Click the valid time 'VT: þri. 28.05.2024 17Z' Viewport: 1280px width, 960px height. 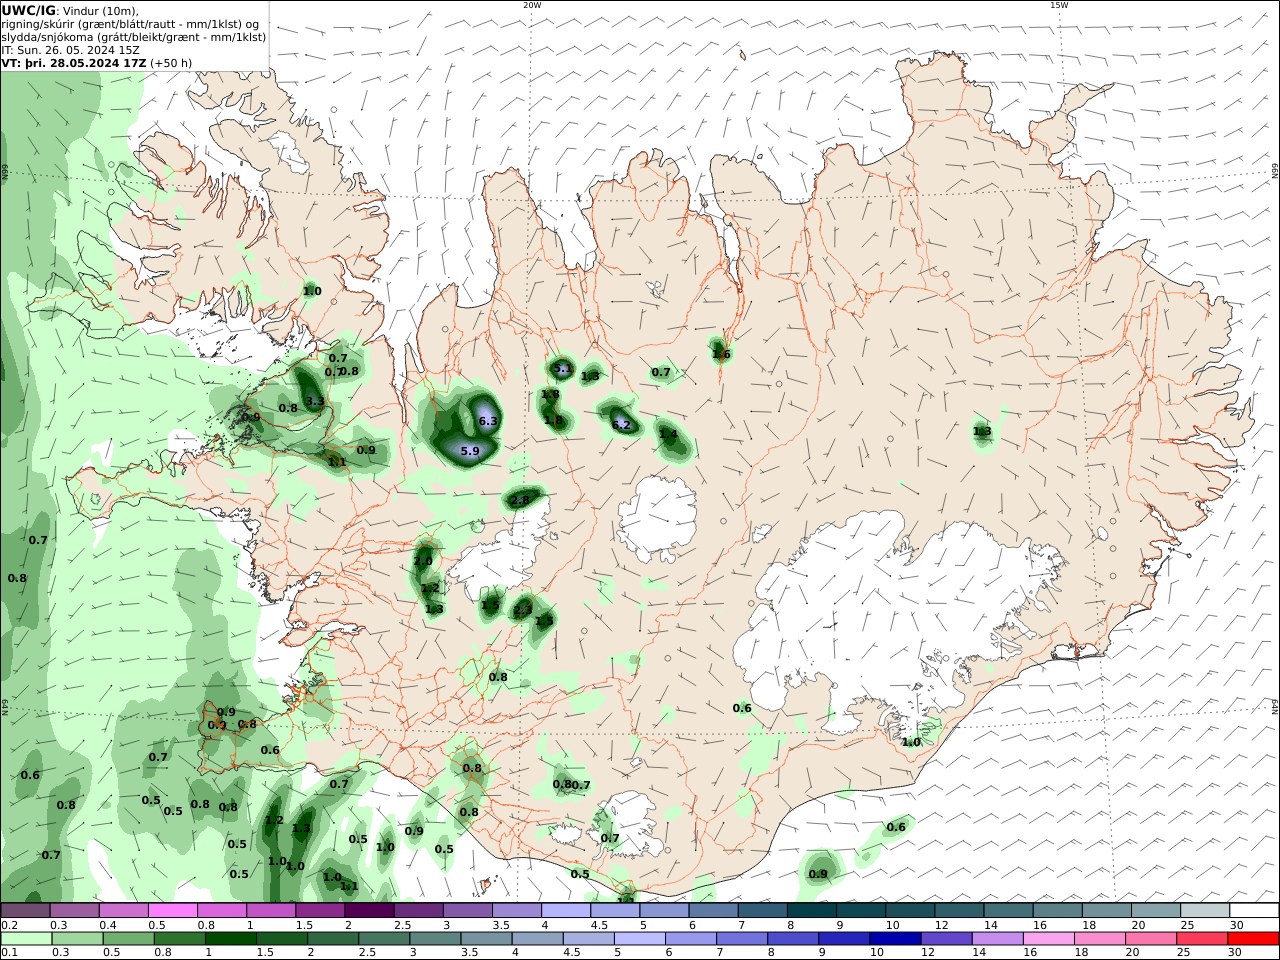click(74, 63)
